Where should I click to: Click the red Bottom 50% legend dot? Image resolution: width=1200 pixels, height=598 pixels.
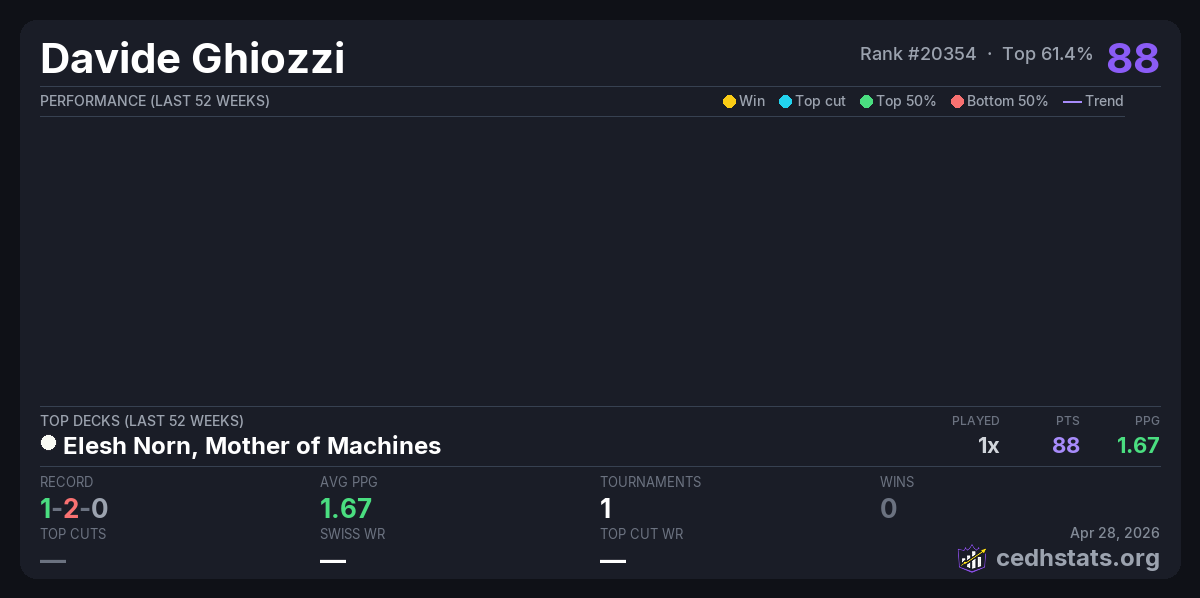(957, 101)
